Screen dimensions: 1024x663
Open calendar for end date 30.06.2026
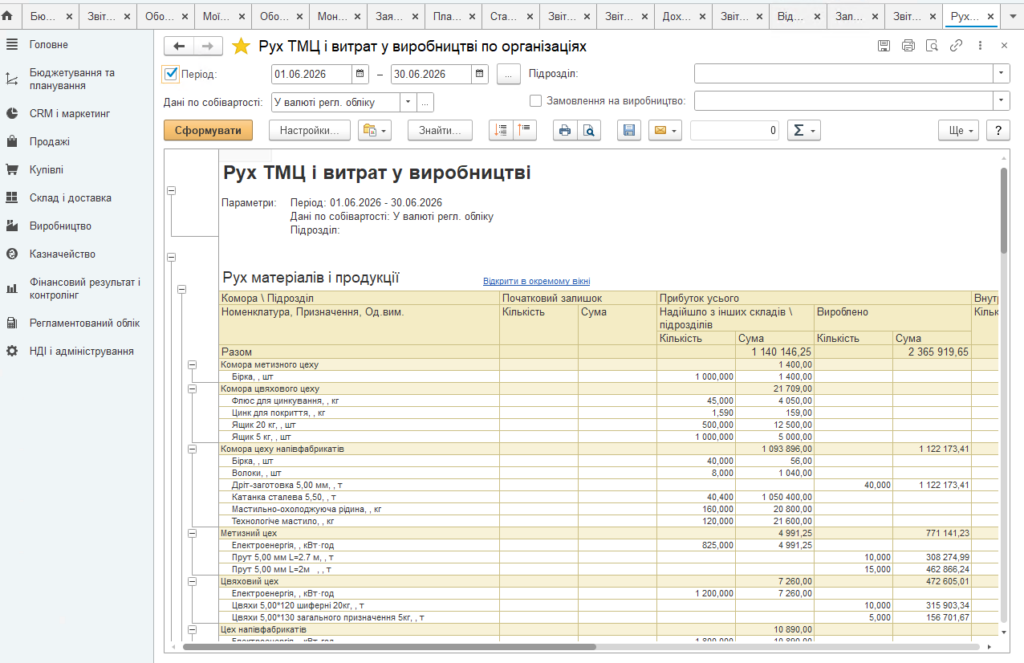click(x=479, y=74)
